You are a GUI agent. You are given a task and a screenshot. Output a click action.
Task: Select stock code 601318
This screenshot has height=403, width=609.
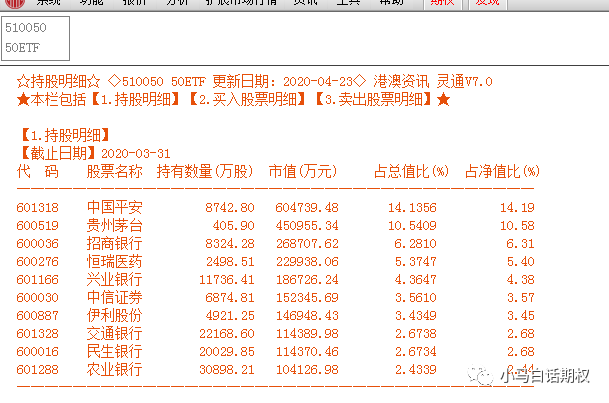click(38, 208)
